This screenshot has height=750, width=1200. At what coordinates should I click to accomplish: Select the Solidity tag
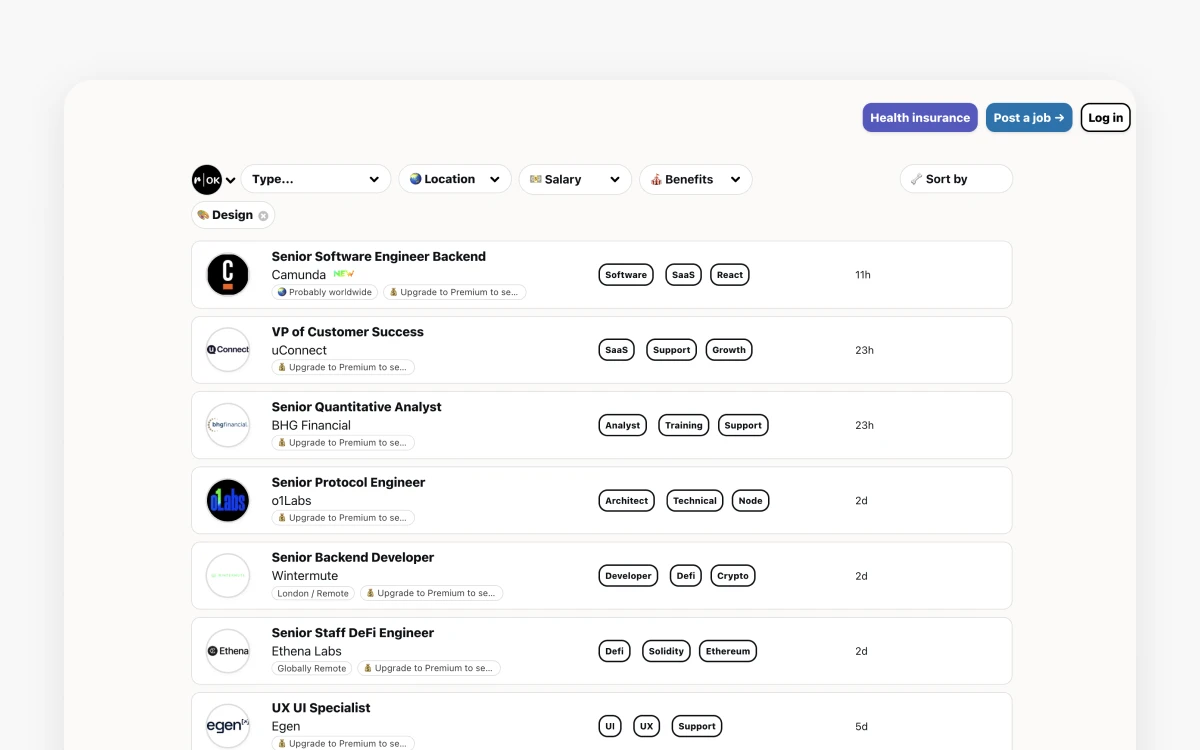[x=666, y=651]
